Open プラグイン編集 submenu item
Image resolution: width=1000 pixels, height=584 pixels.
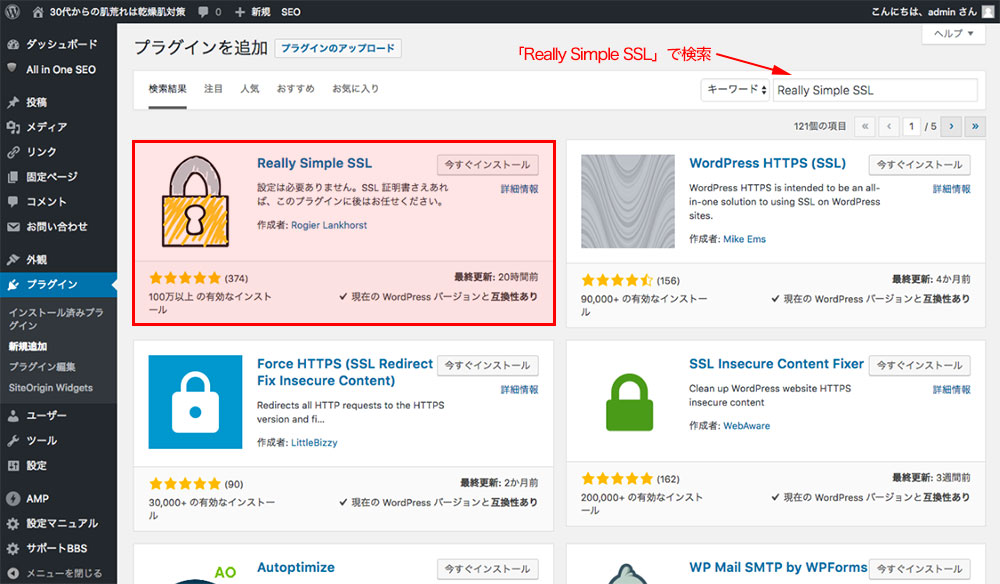click(42, 367)
